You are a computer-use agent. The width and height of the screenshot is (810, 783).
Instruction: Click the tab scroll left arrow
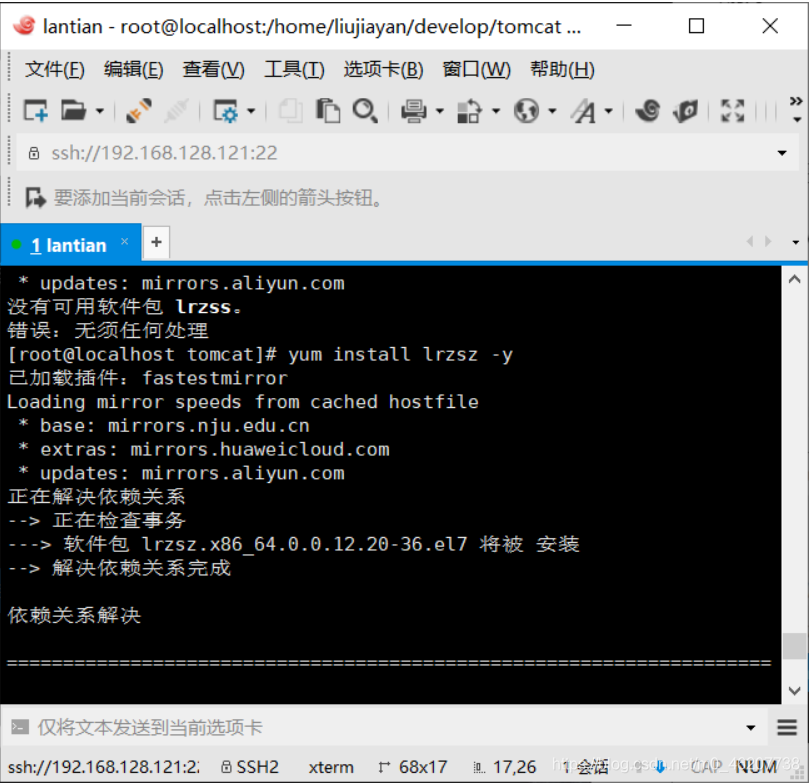tap(750, 242)
